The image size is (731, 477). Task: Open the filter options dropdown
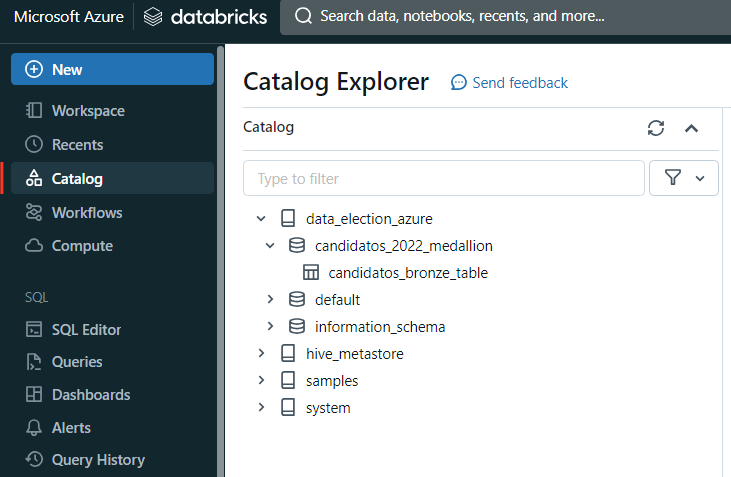(684, 178)
